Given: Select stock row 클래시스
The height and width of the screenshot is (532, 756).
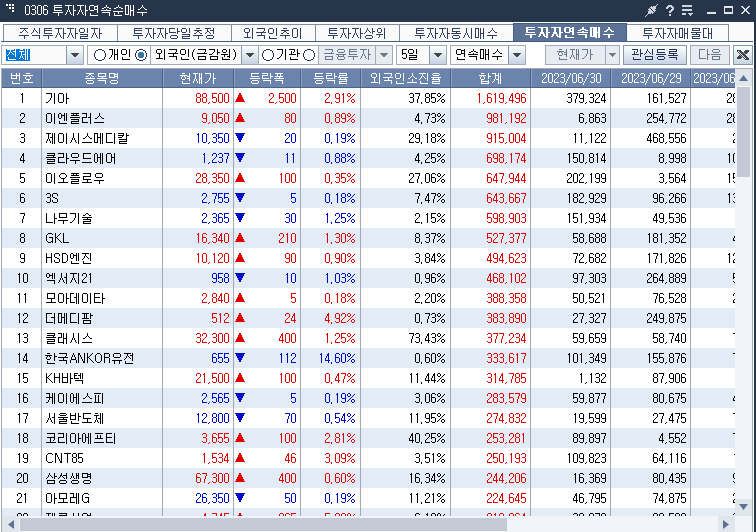Looking at the screenshot, I should pyautogui.click(x=368, y=338).
